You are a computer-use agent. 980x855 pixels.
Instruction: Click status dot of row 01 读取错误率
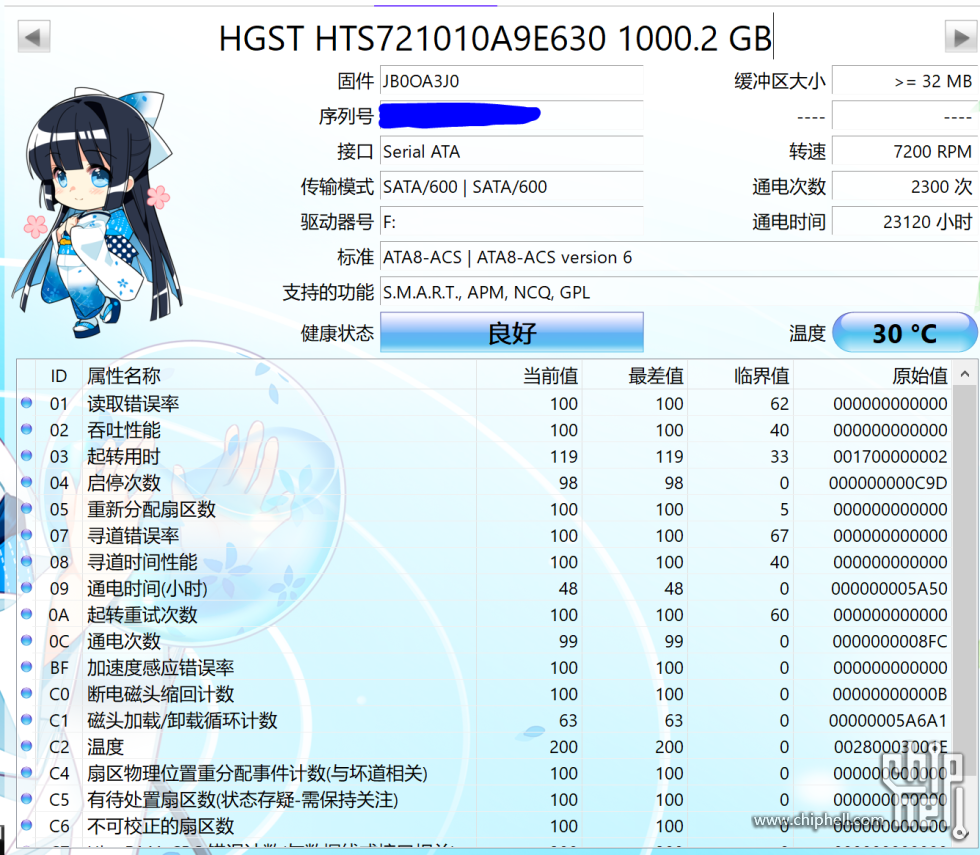coord(26,402)
